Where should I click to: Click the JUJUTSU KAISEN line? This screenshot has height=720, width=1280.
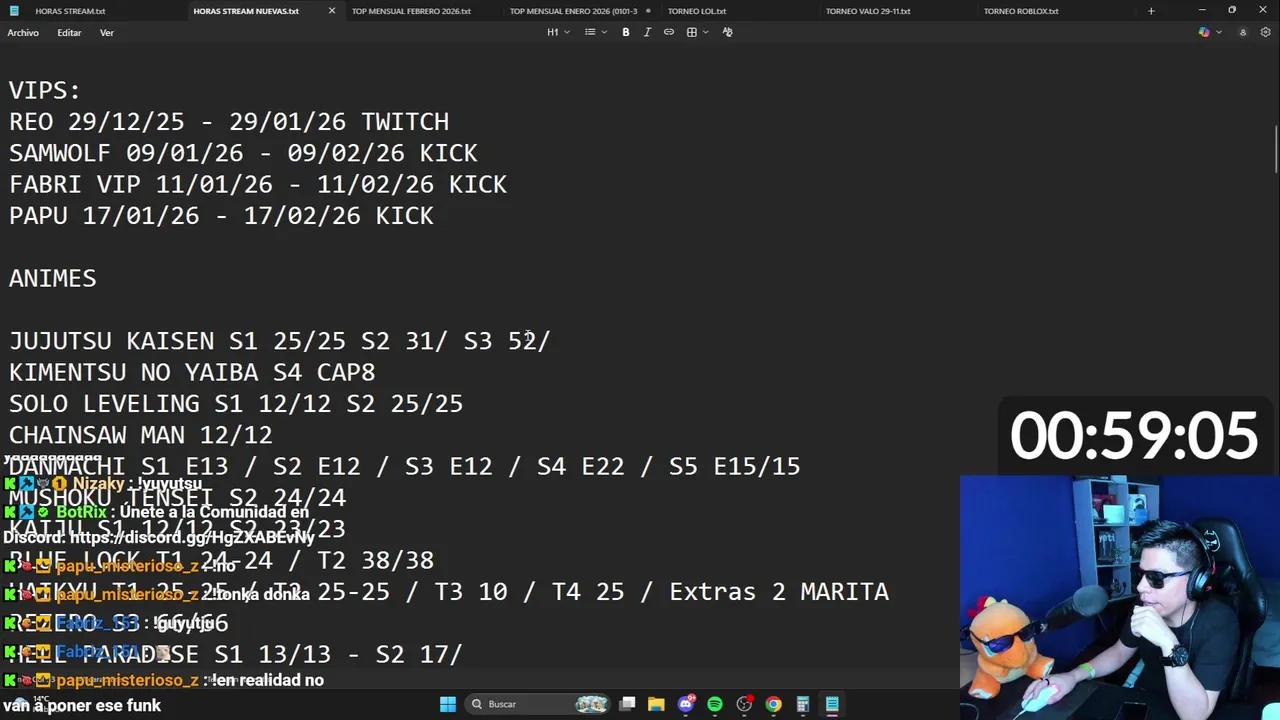pyautogui.click(x=280, y=341)
